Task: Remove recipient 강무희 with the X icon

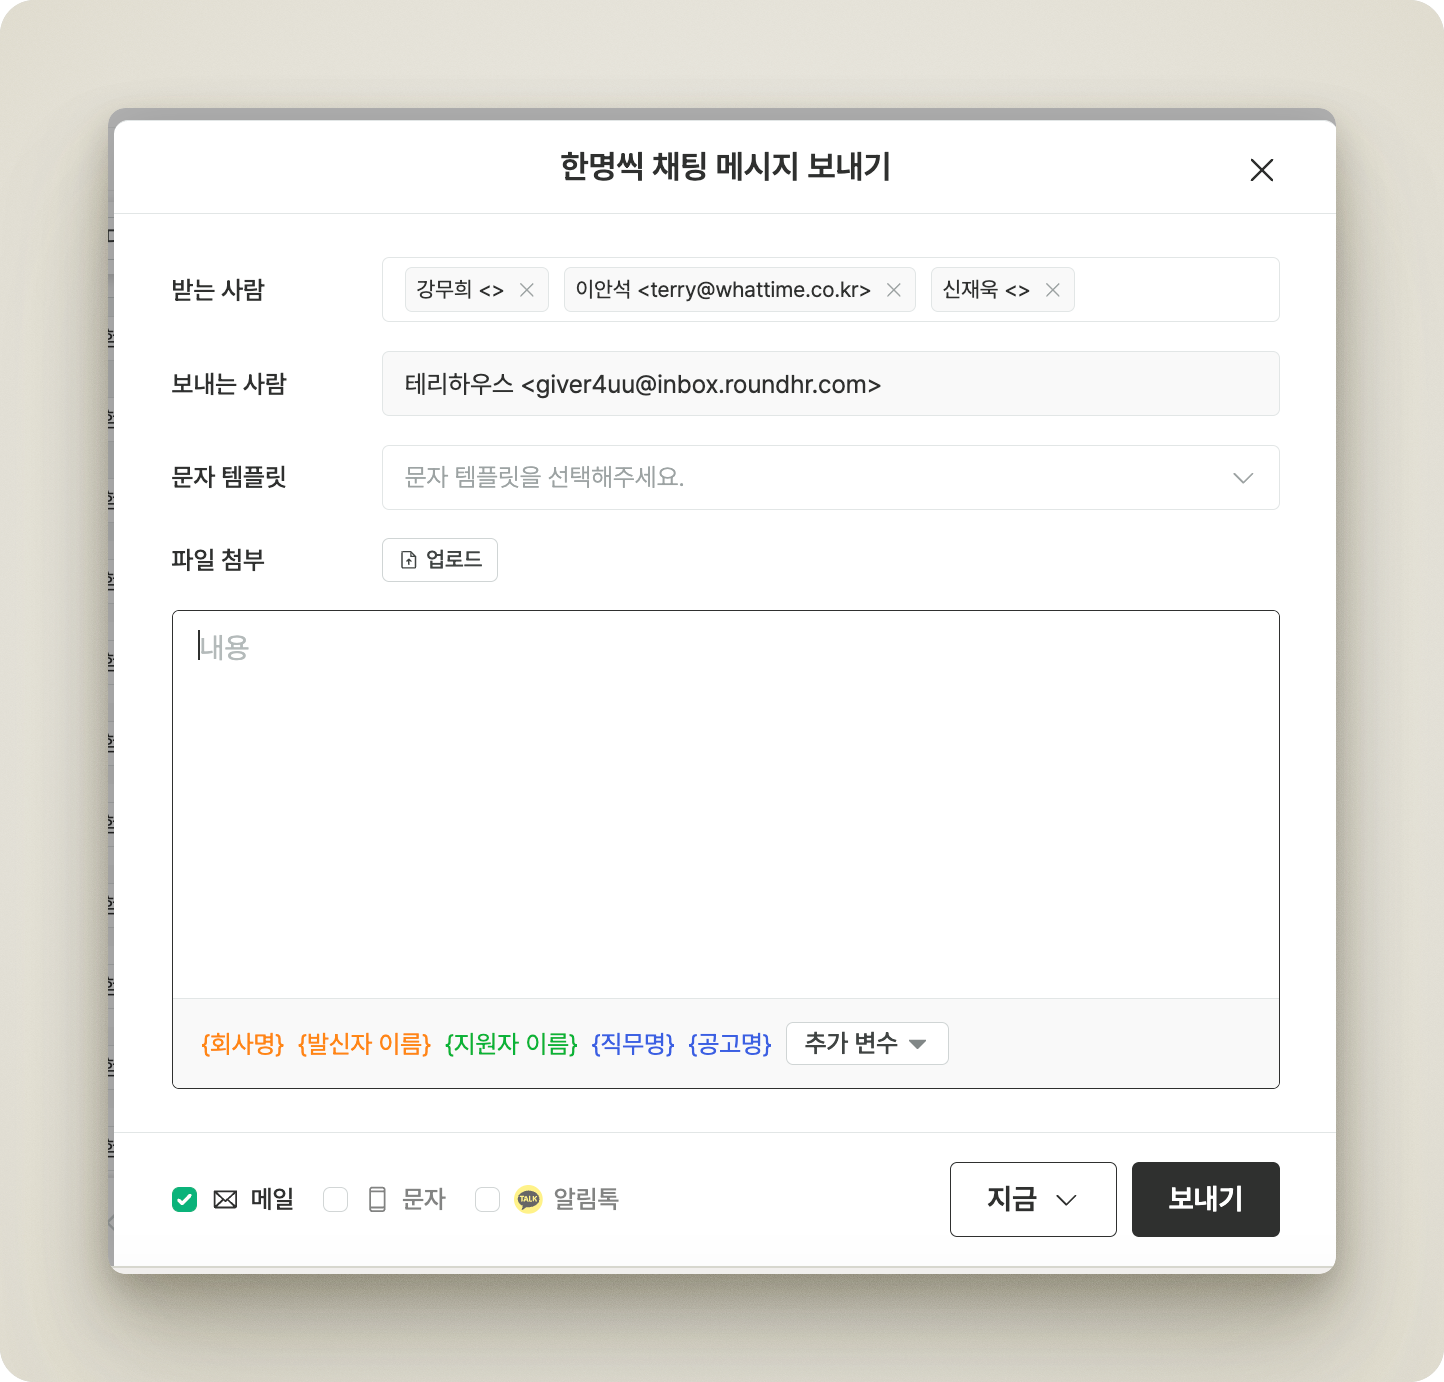Action: point(527,290)
